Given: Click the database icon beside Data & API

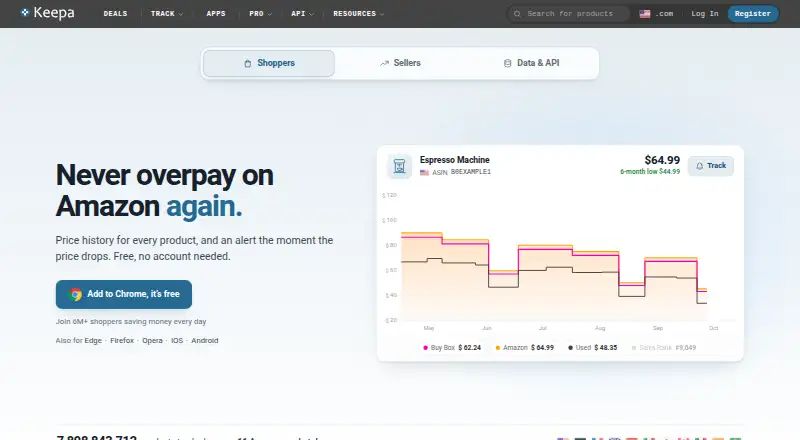Looking at the screenshot, I should [507, 63].
